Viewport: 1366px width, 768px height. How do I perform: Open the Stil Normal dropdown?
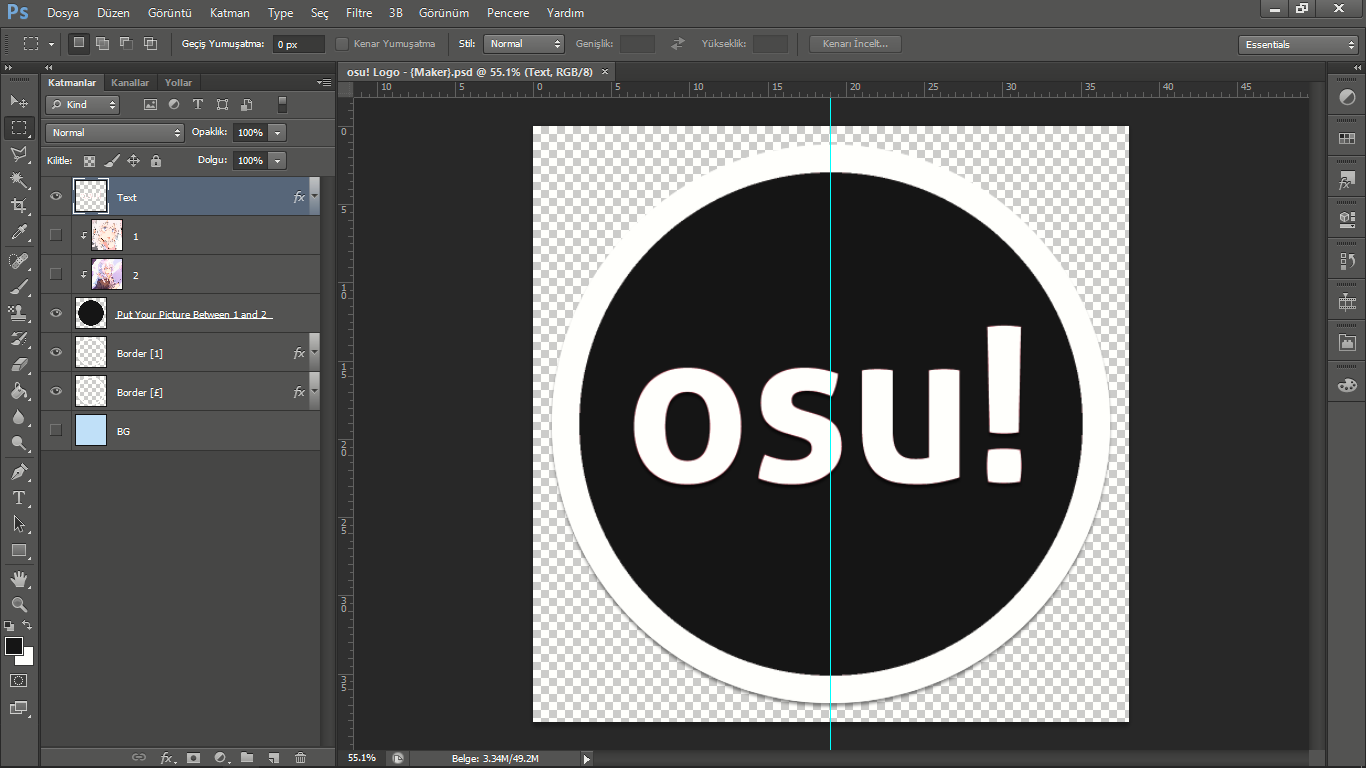pos(524,44)
